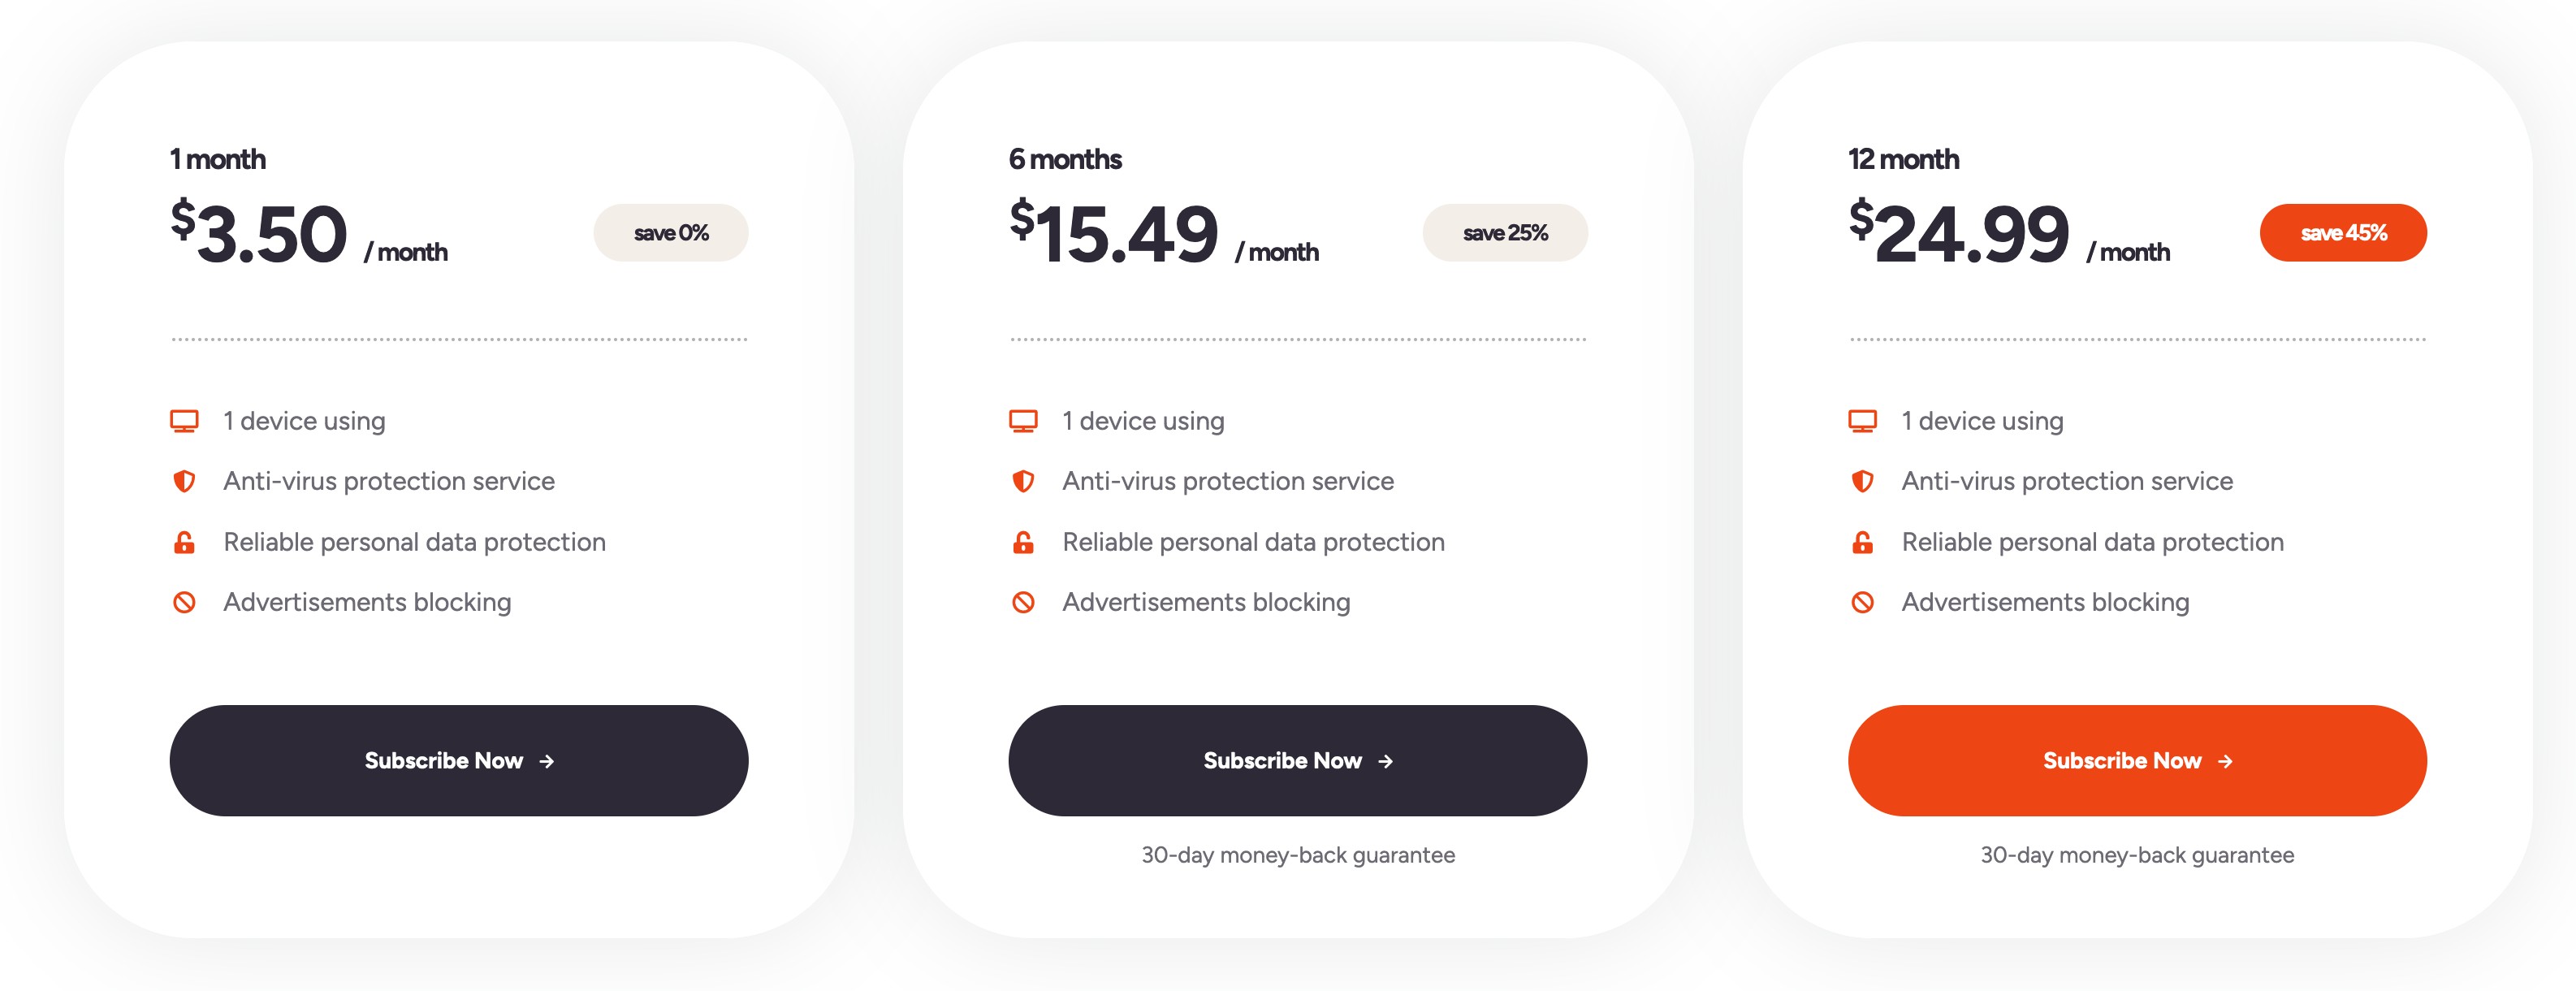Click the save 25% badge
The height and width of the screenshot is (991, 2576).
tap(1505, 233)
